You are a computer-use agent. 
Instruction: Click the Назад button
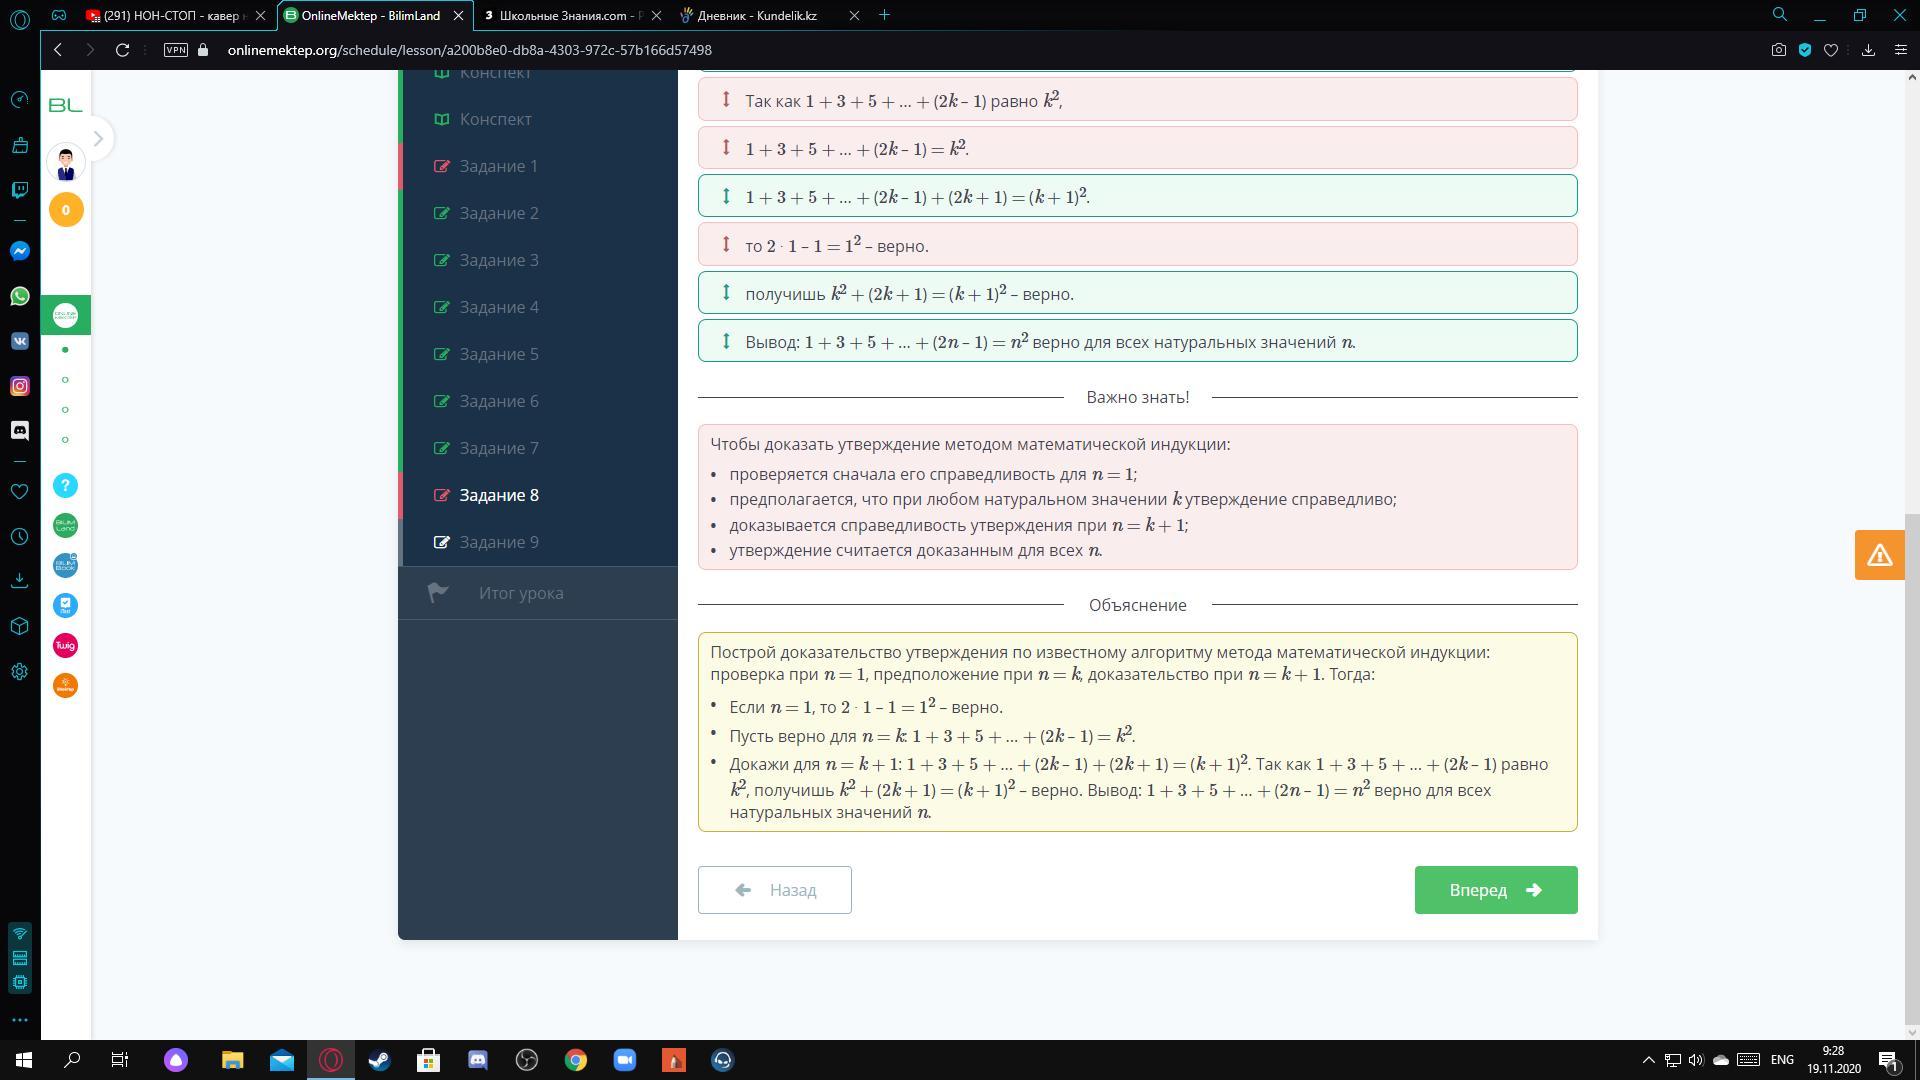point(774,890)
